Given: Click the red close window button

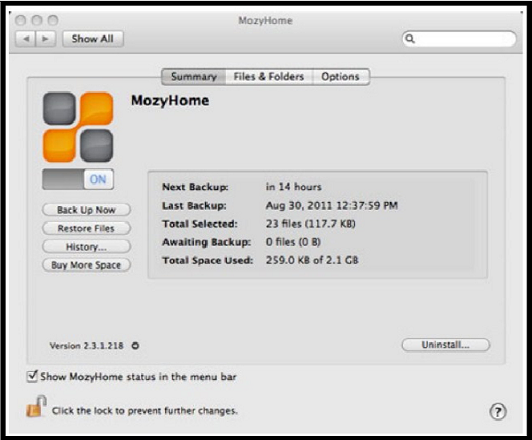Looking at the screenshot, I should tap(20, 20).
